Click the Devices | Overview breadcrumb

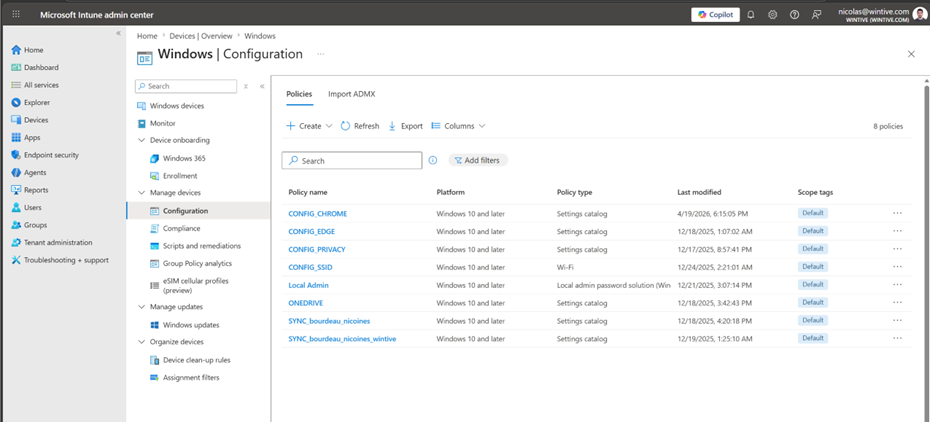click(x=201, y=36)
